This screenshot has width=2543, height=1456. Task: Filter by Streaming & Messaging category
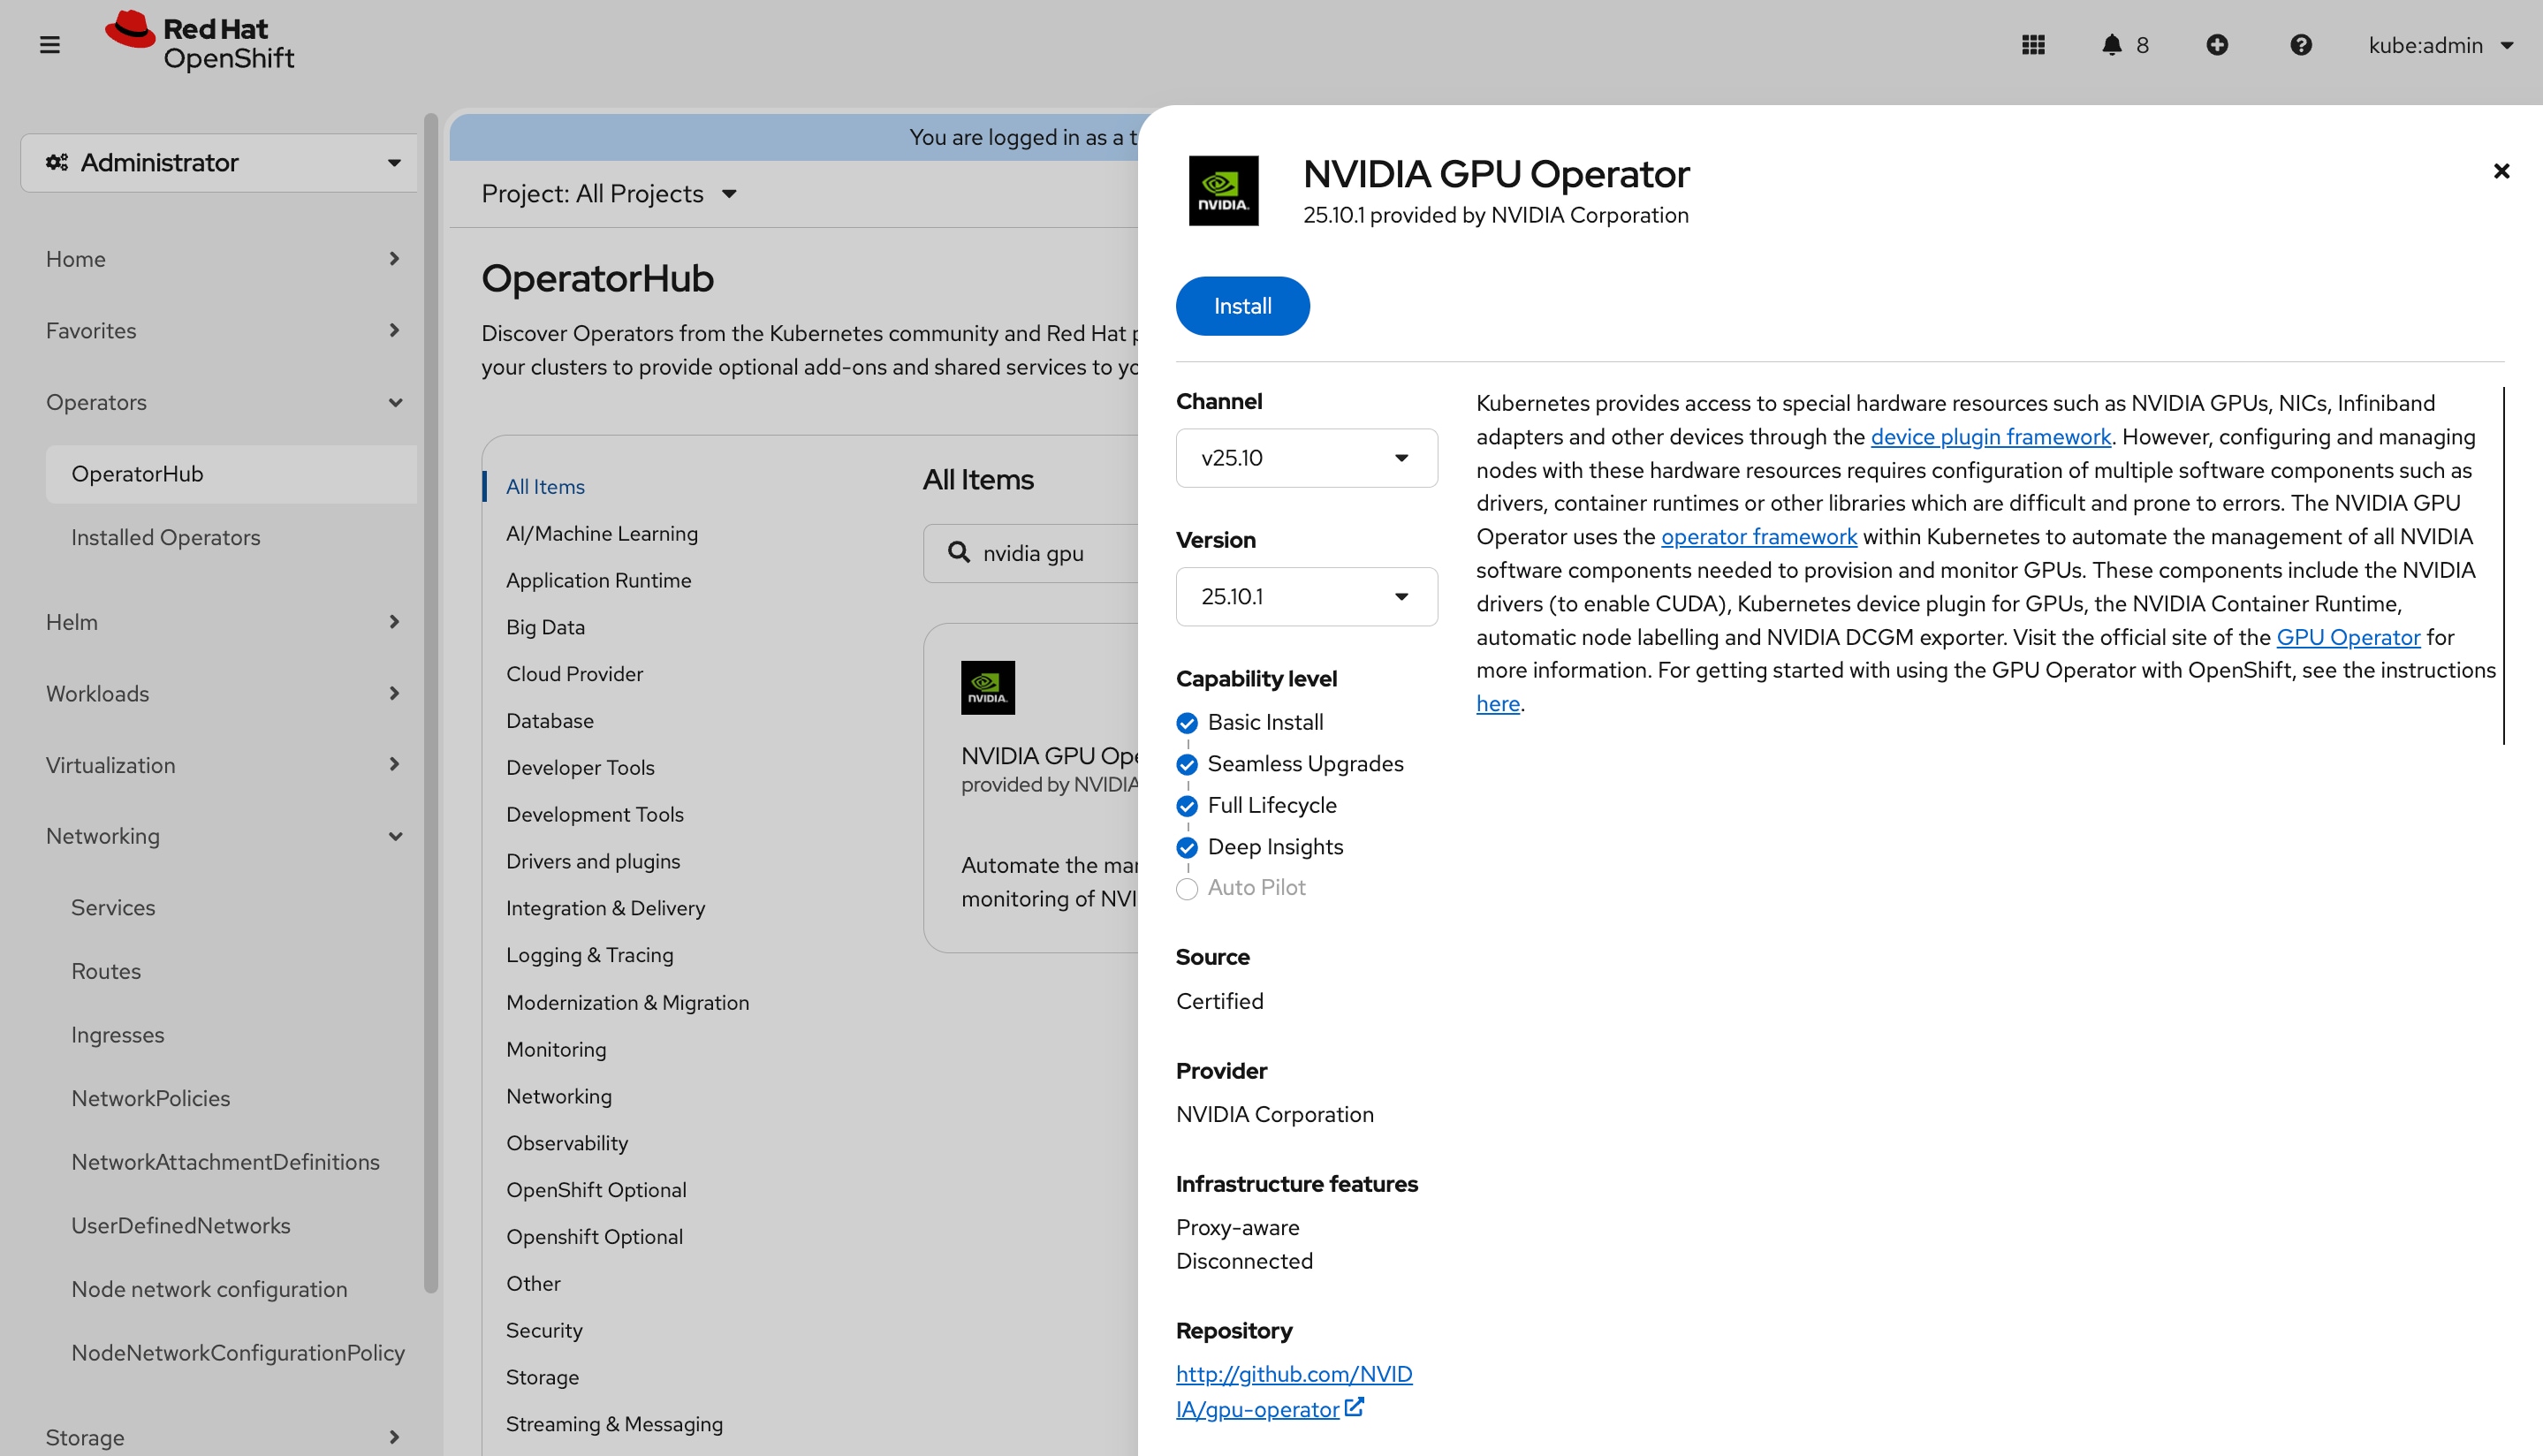click(614, 1424)
